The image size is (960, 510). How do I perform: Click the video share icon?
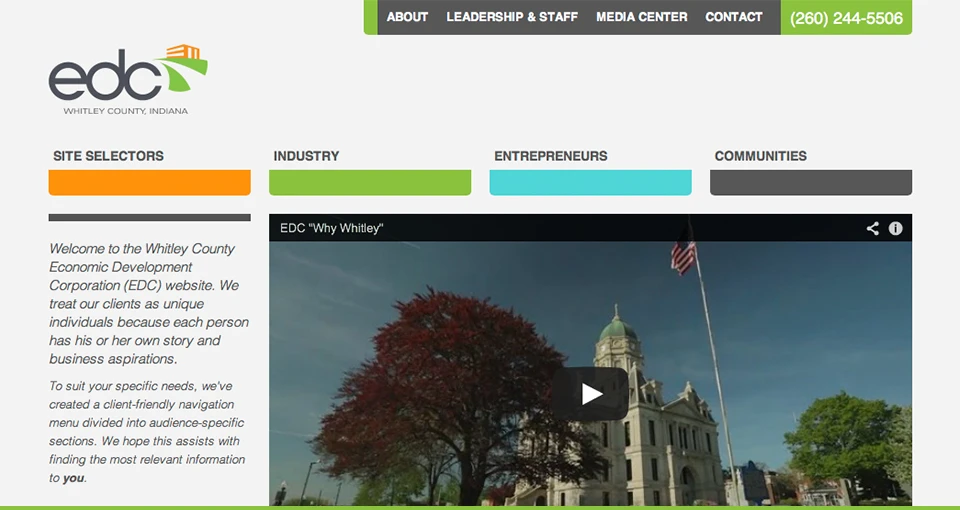tap(873, 228)
